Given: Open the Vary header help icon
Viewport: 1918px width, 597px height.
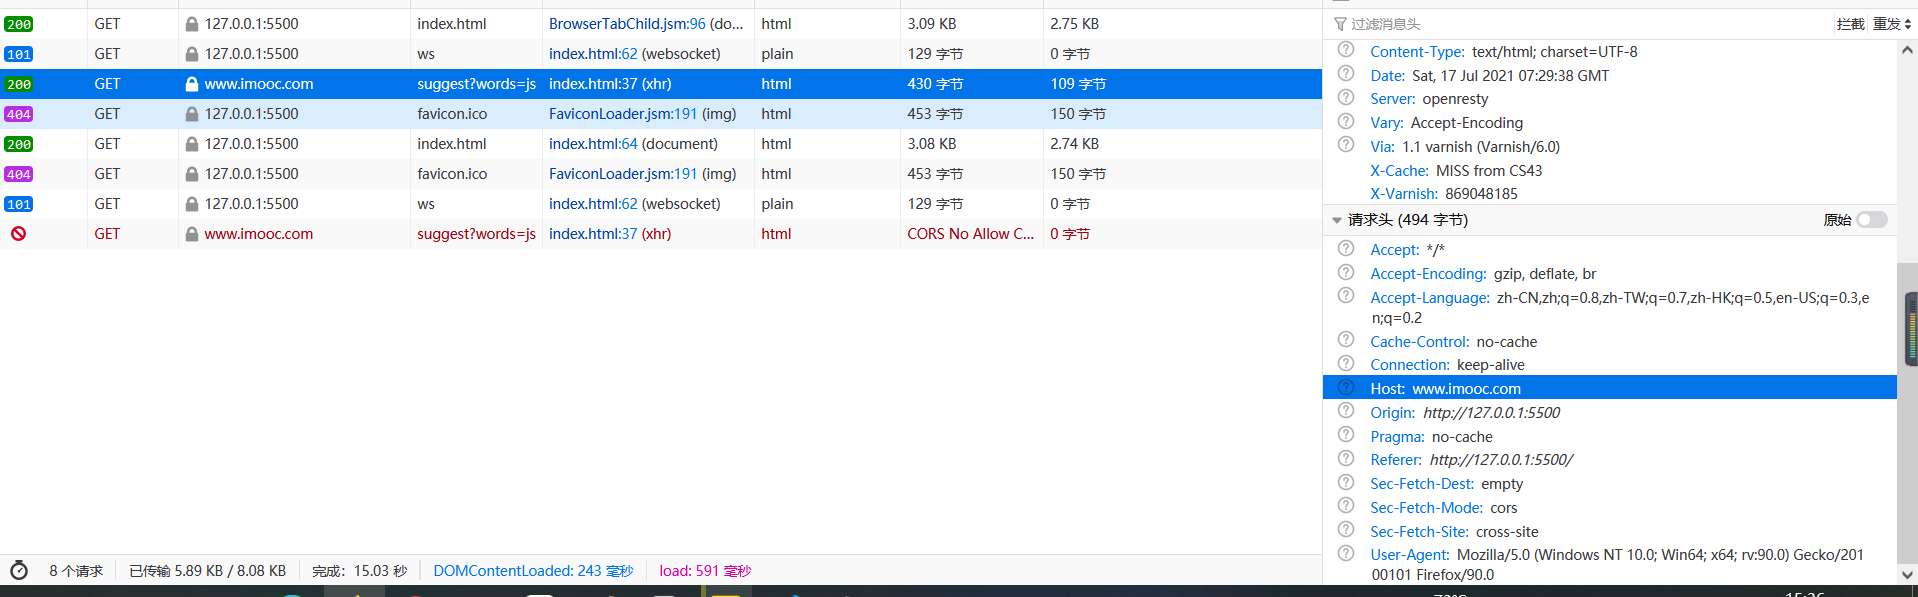Looking at the screenshot, I should (1346, 122).
